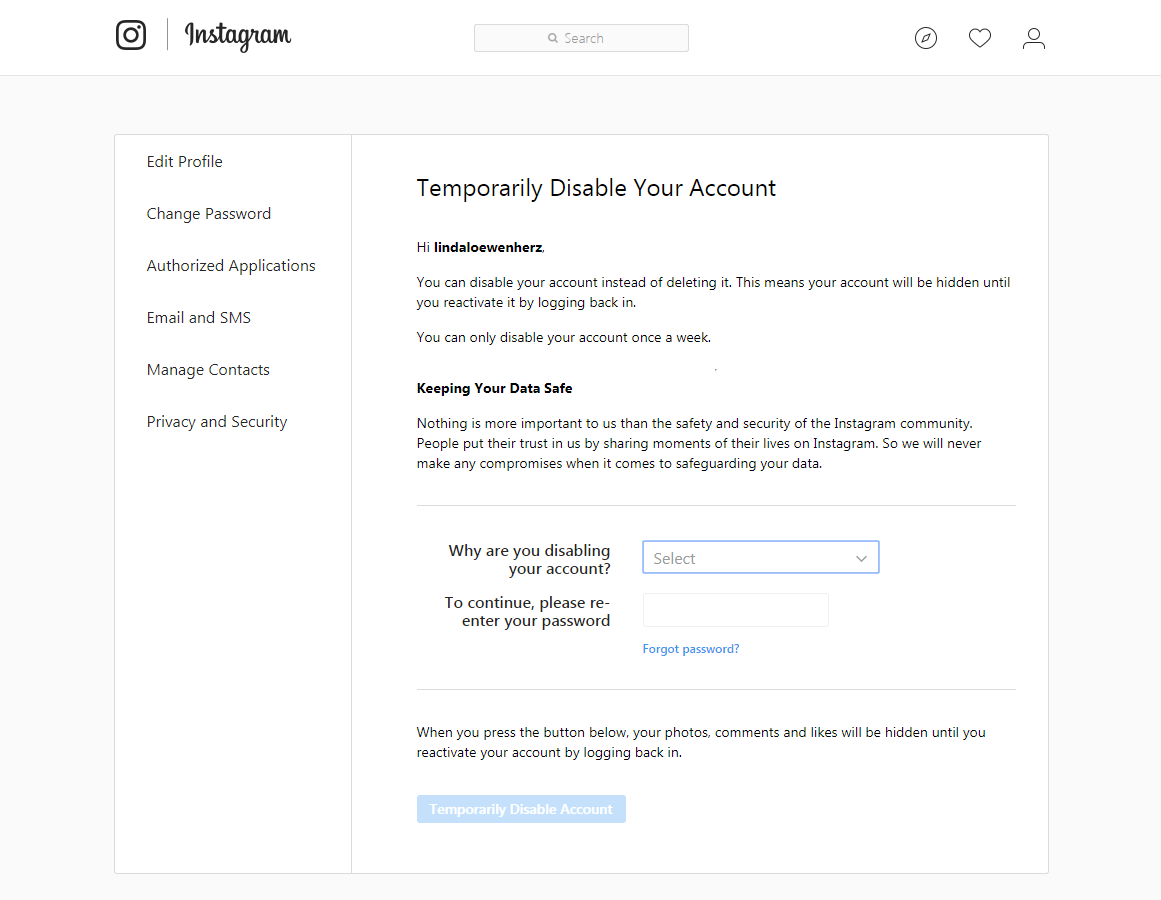Open Manage Contacts section
The image size is (1161, 900).
pos(208,370)
